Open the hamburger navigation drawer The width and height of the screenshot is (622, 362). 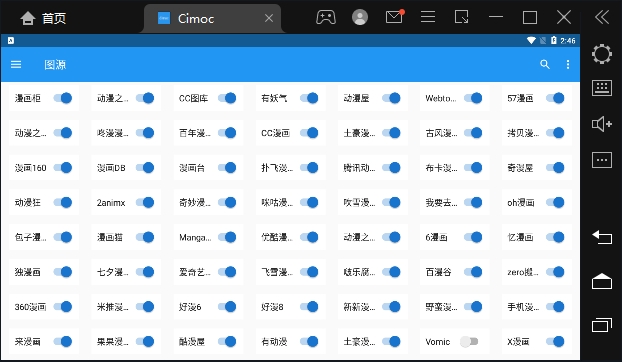tap(16, 65)
